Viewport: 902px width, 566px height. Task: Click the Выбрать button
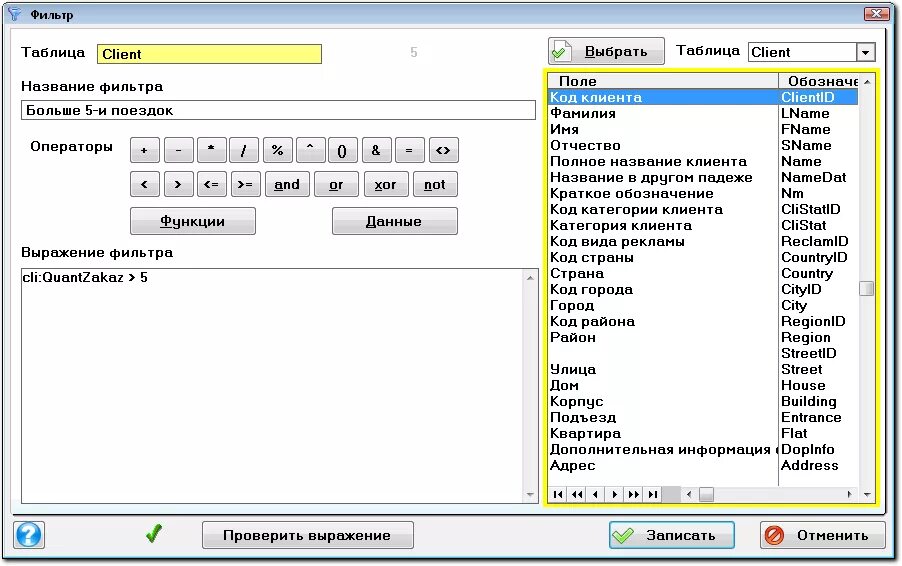pos(606,52)
